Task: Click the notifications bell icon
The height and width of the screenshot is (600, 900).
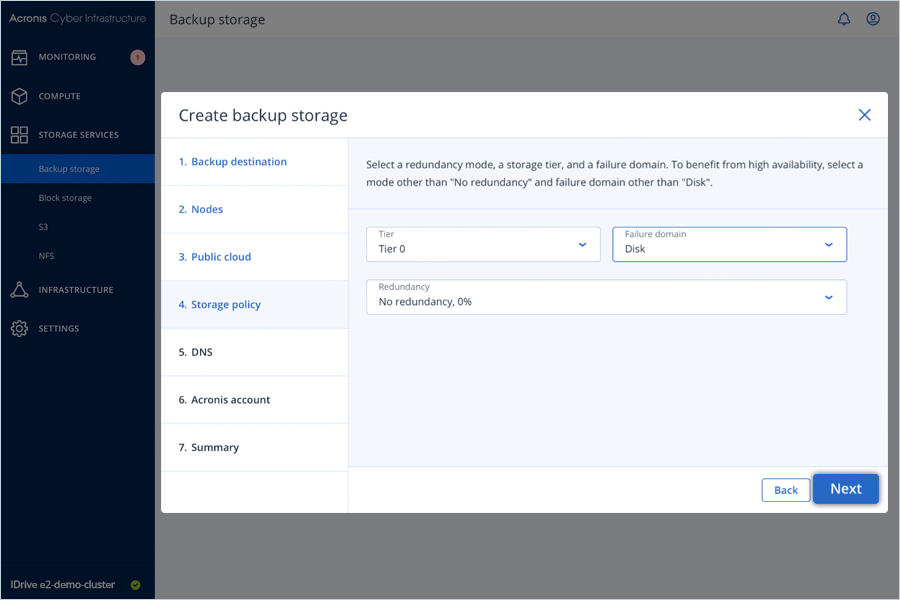Action: click(x=844, y=19)
